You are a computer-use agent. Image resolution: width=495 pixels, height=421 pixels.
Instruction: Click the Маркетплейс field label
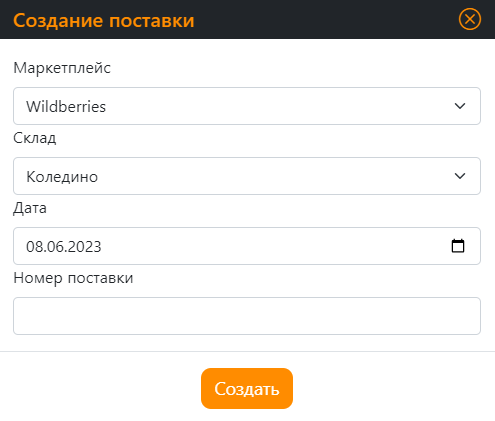point(62,68)
